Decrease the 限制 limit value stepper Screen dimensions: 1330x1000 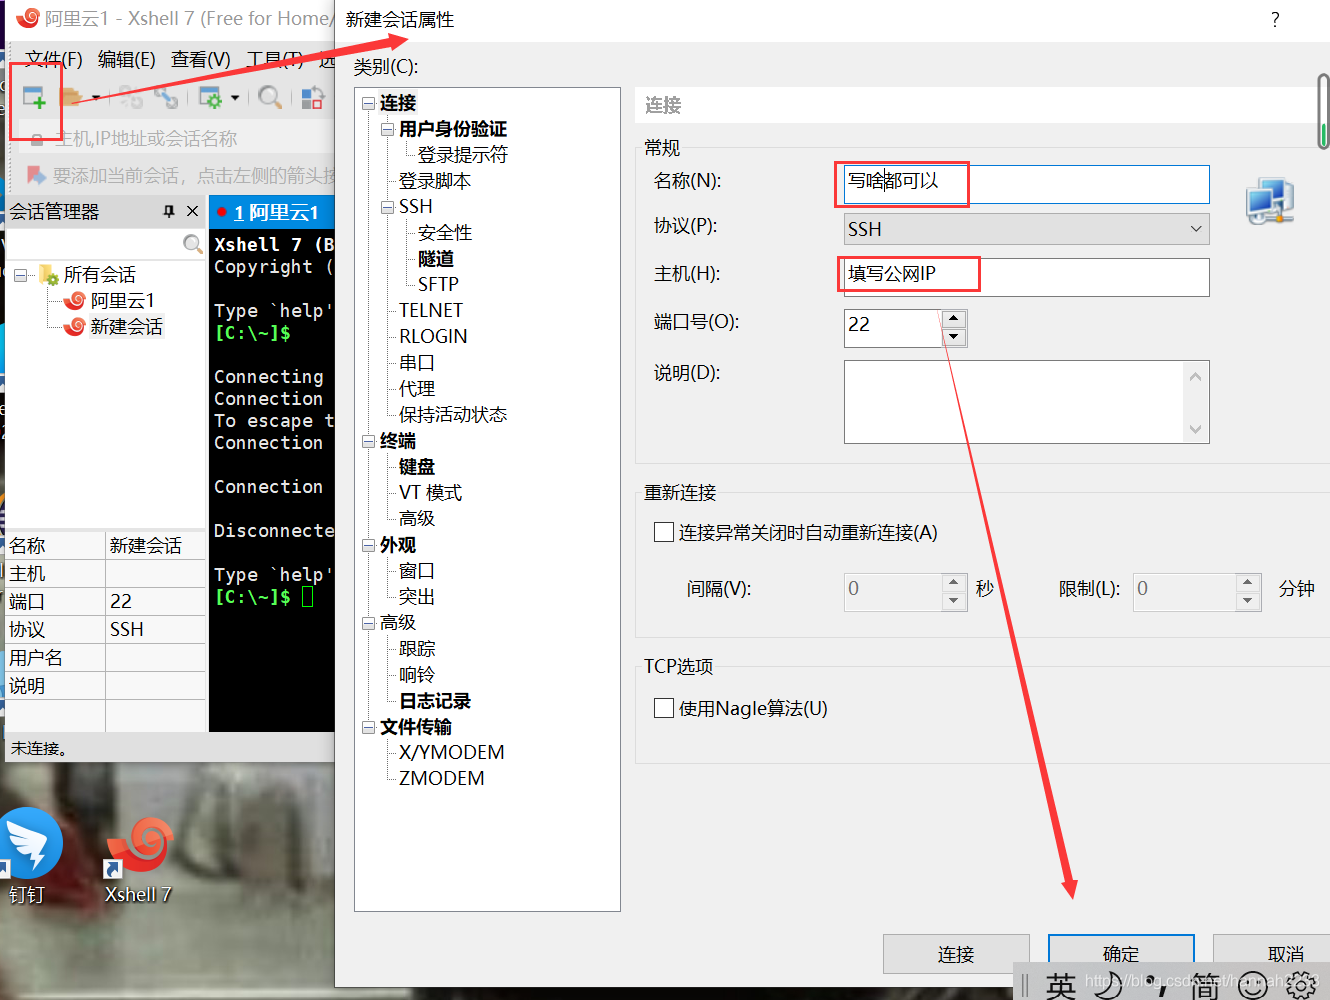click(x=1247, y=601)
